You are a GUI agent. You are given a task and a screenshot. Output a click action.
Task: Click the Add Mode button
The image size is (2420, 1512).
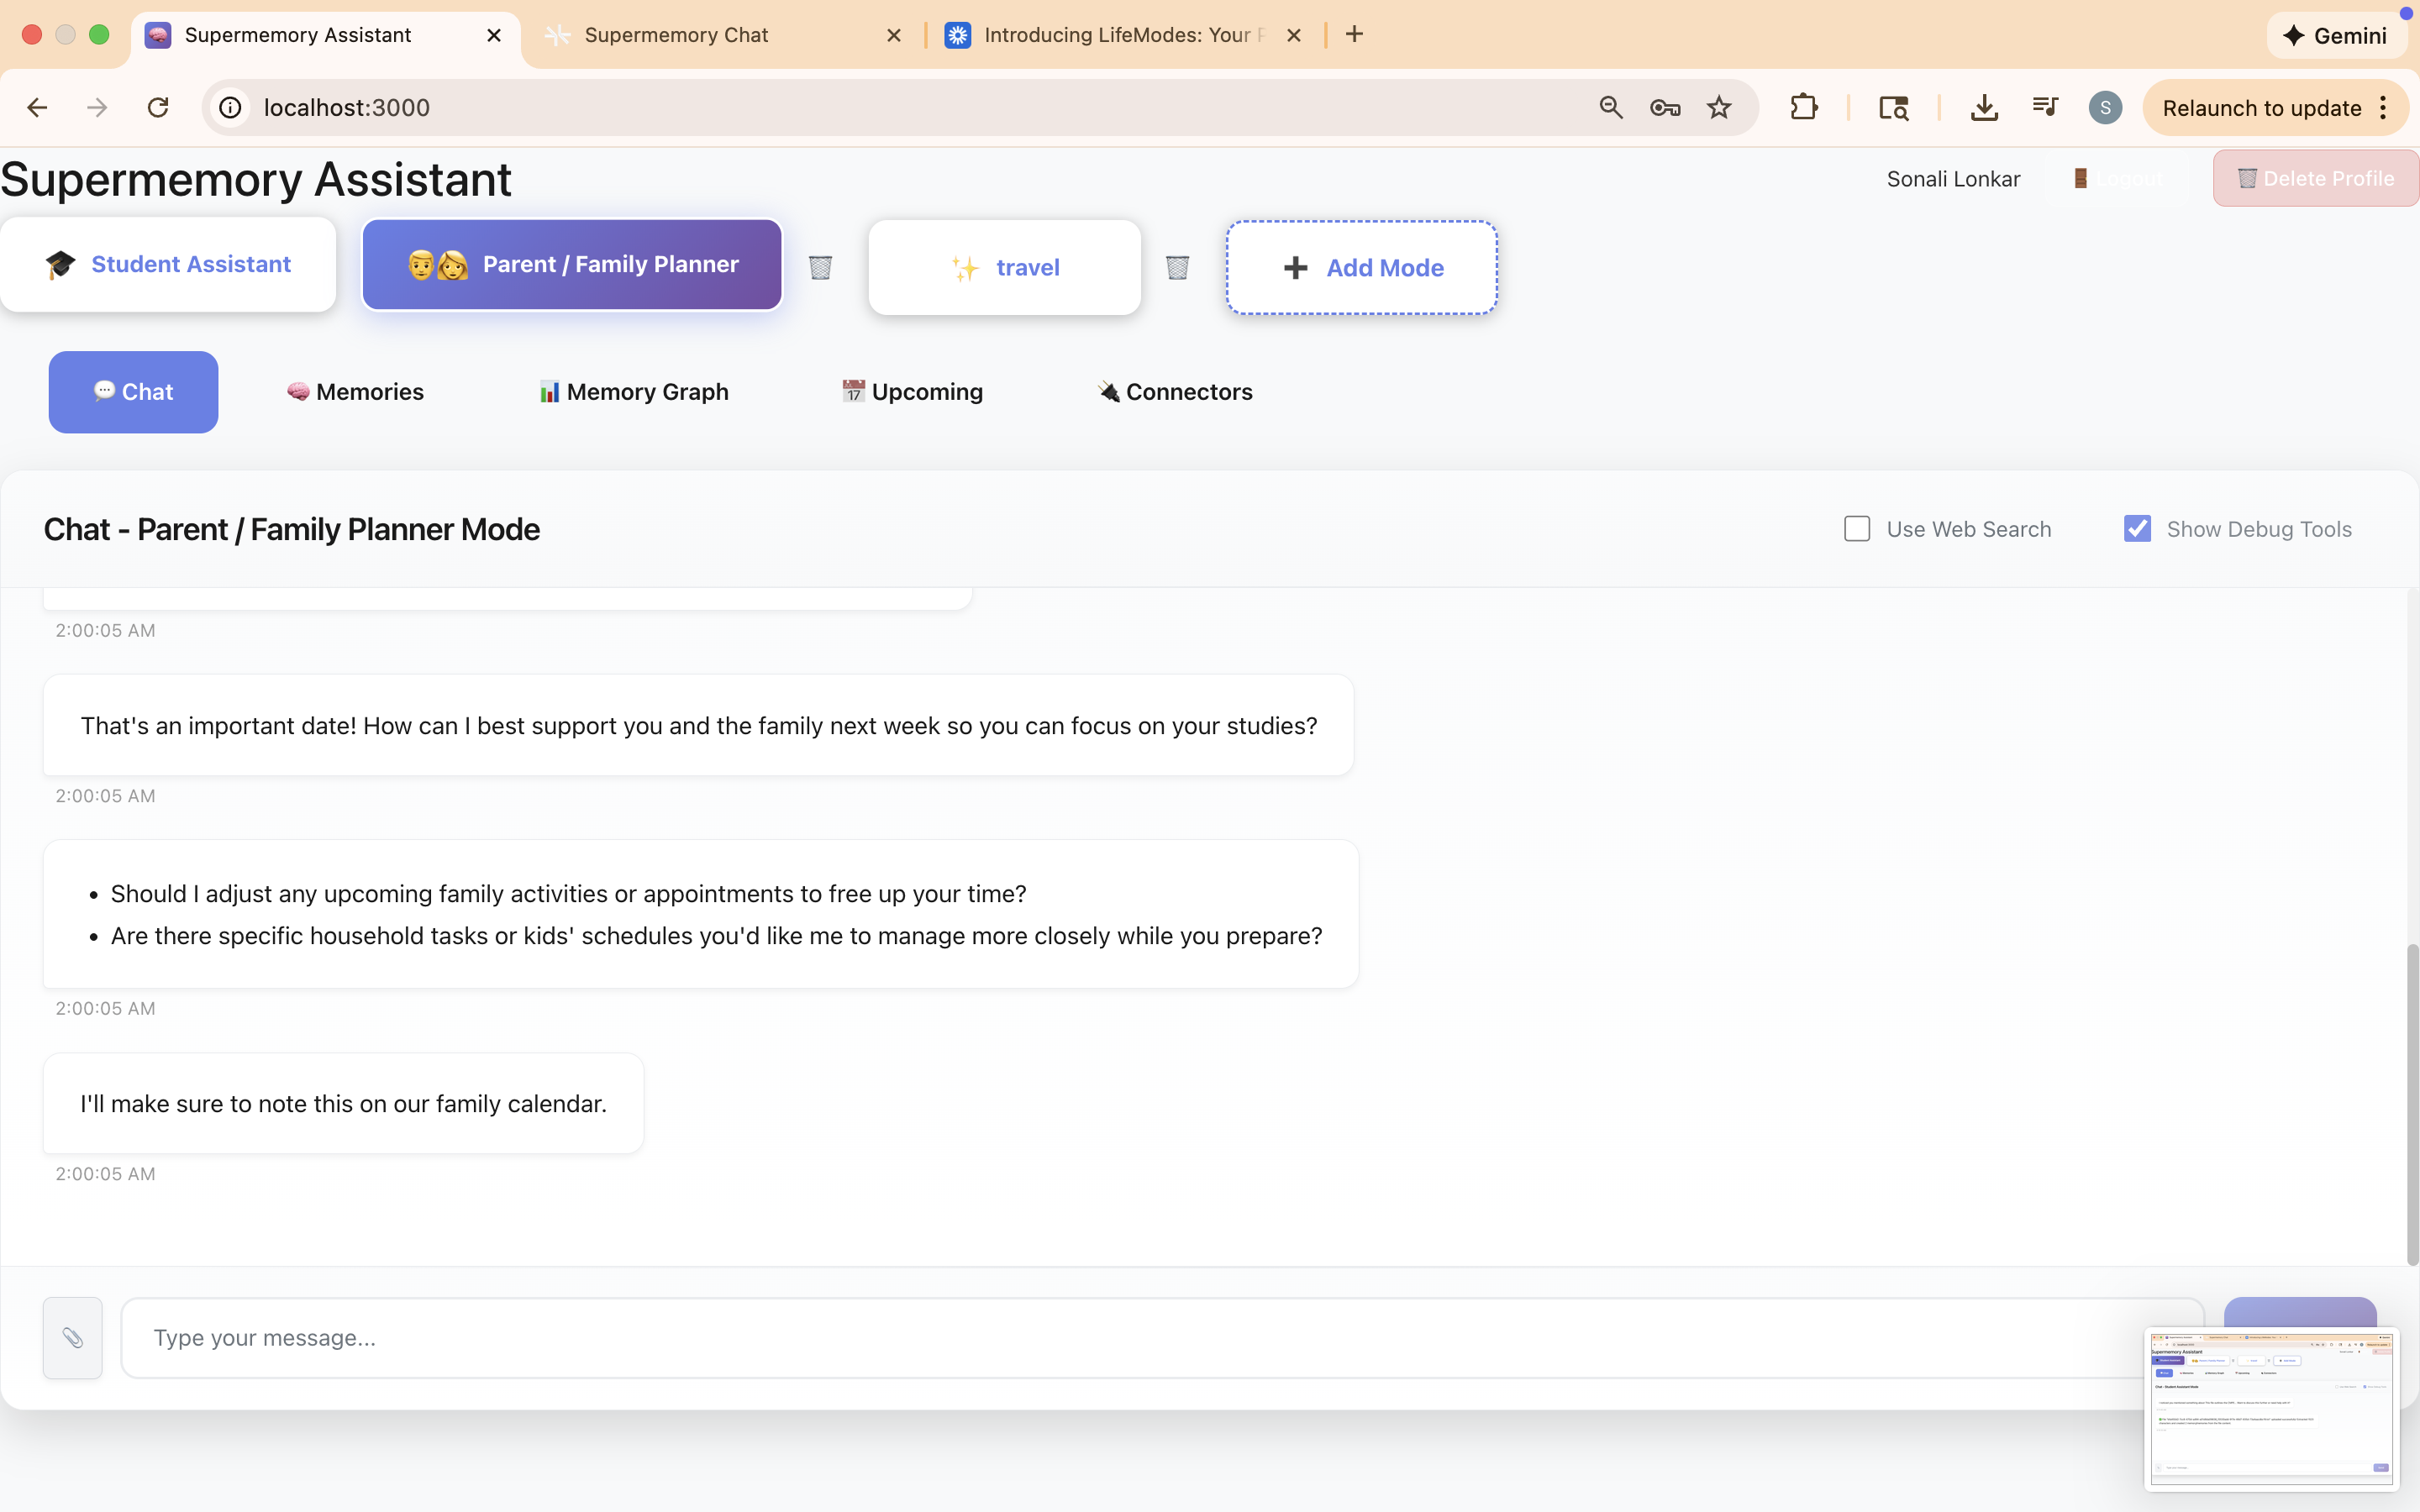click(x=1362, y=267)
